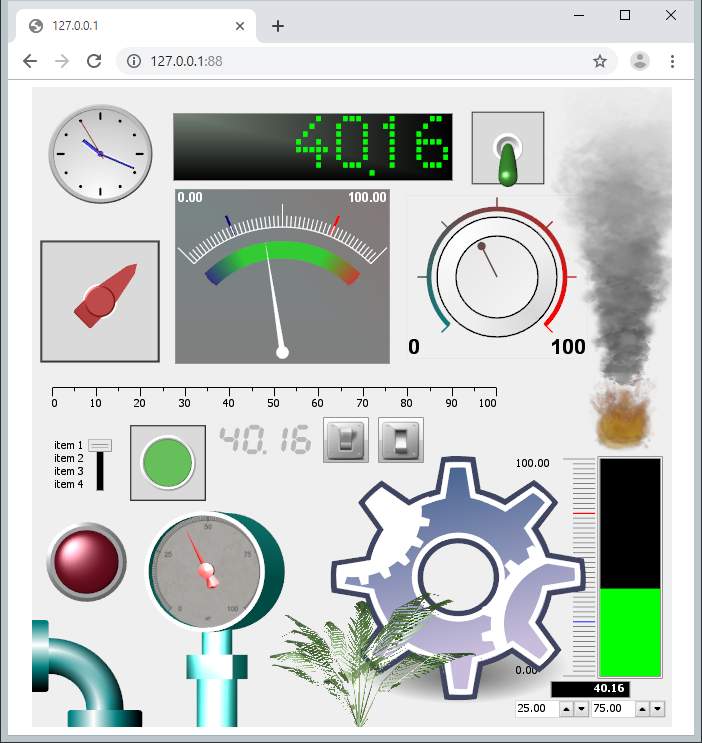The width and height of the screenshot is (702, 743).
Task: Click the dark red round indicator lamp
Action: 86,561
